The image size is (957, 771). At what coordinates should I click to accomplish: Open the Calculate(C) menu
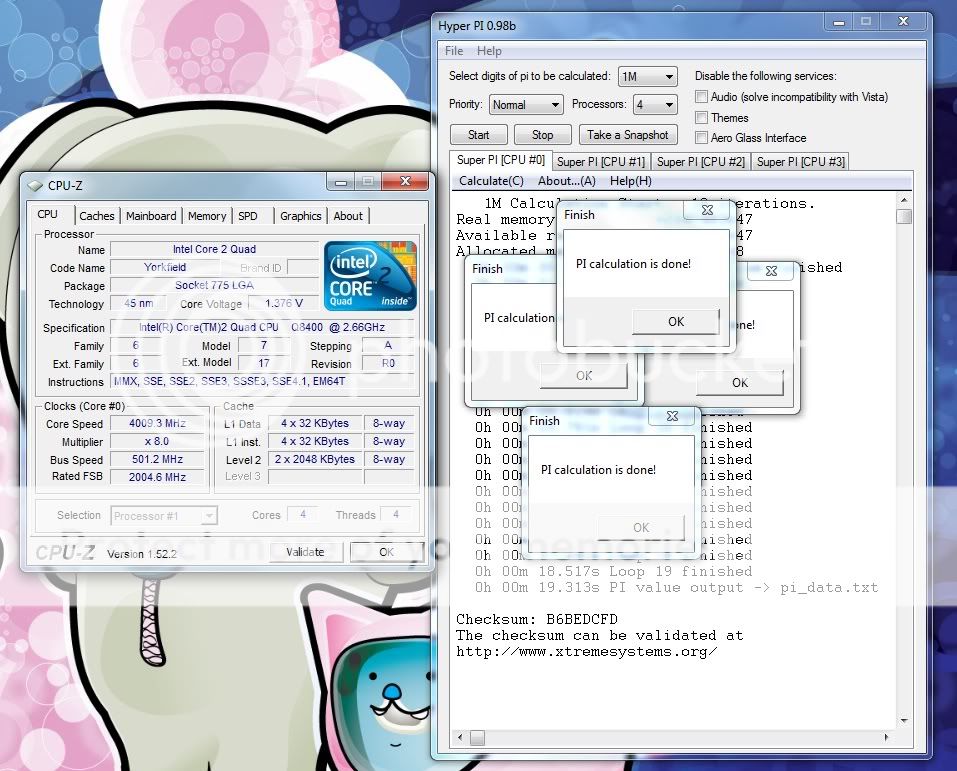491,181
